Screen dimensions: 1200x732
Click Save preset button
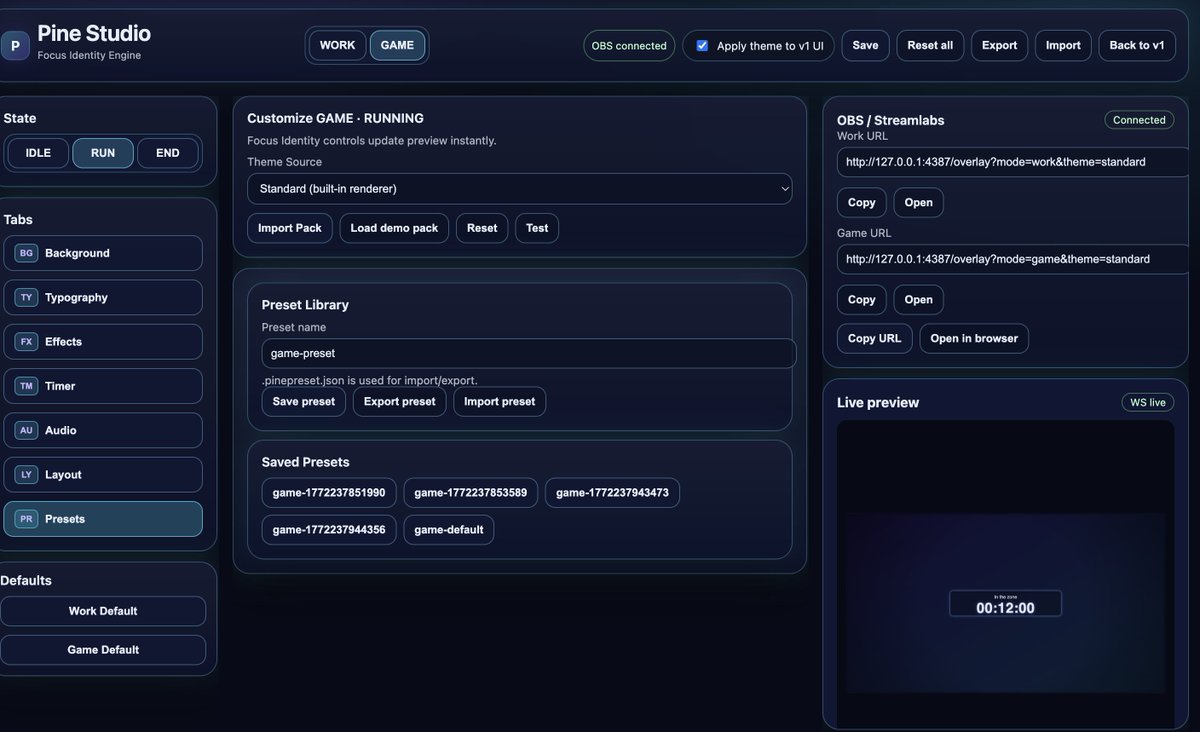[304, 401]
